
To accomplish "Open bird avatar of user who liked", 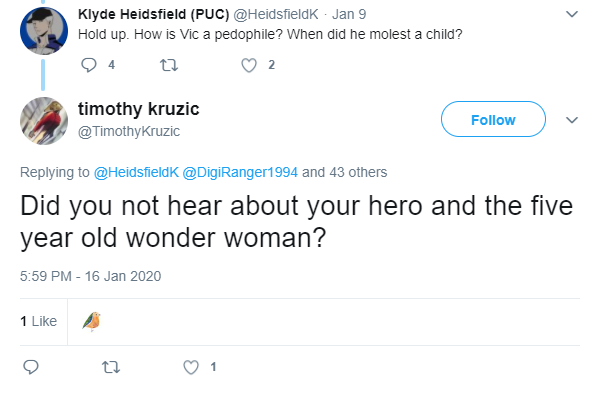I will click(91, 321).
